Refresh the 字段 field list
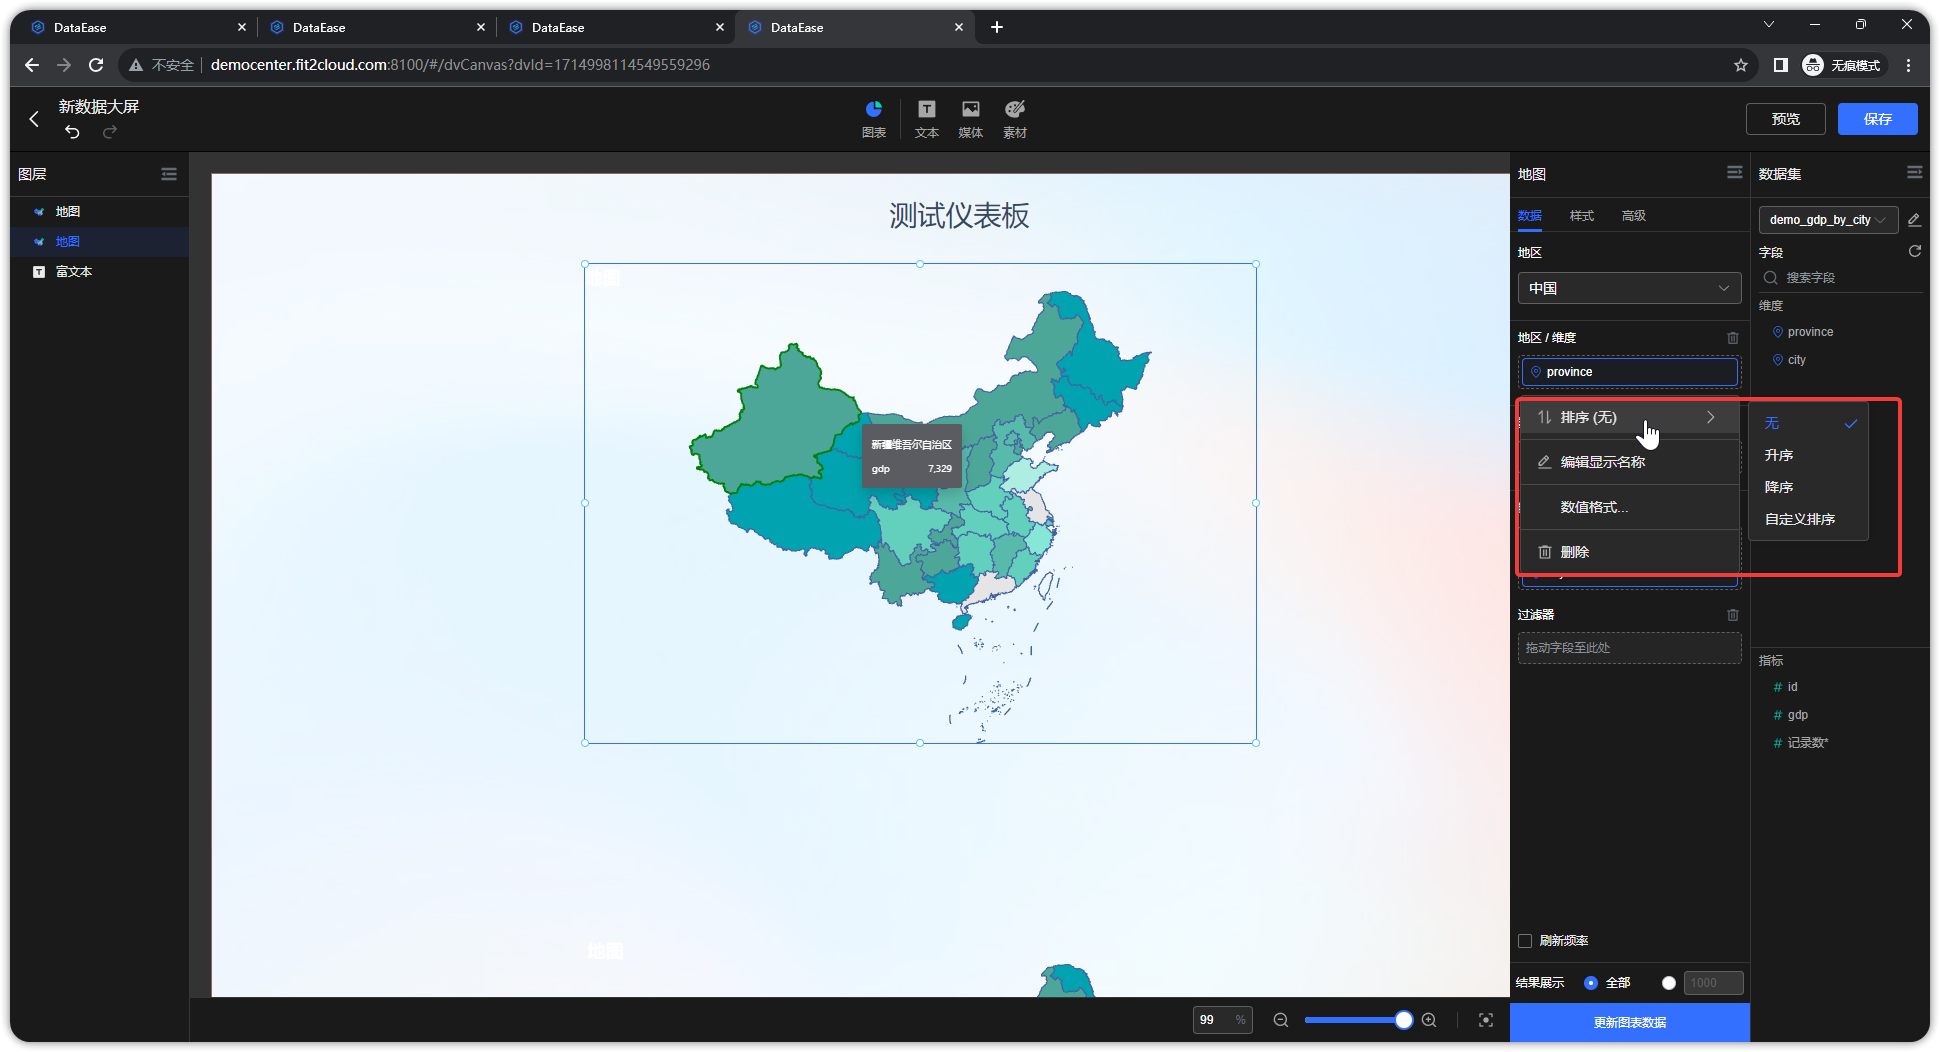 tap(1914, 251)
